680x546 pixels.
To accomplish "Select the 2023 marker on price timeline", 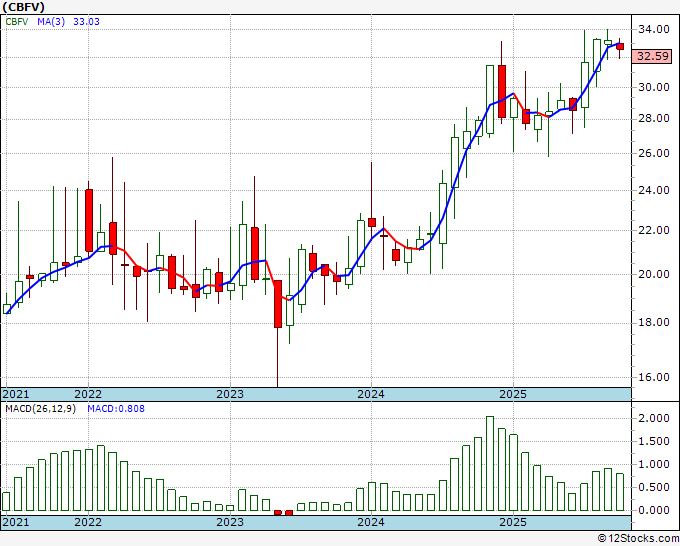I will (230, 394).
